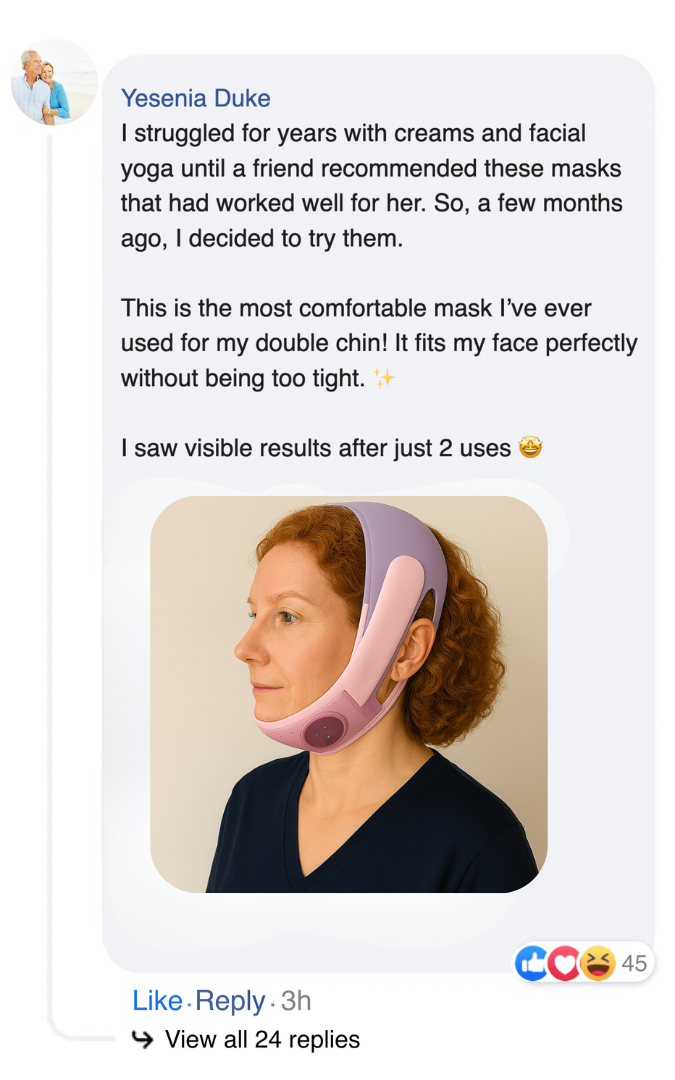Click the sparkles emoji after 'too tight.'
The width and height of the screenshot is (675, 1080).
point(383,379)
